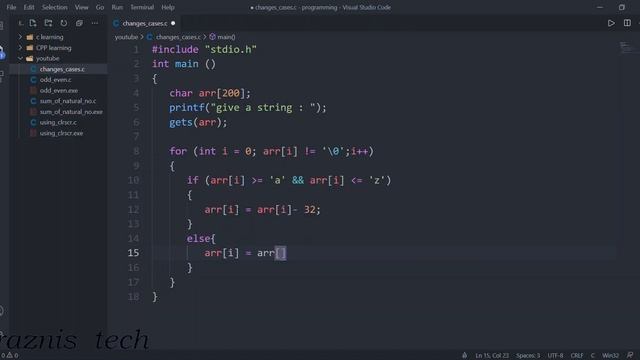Open the View menu

coord(82,7)
